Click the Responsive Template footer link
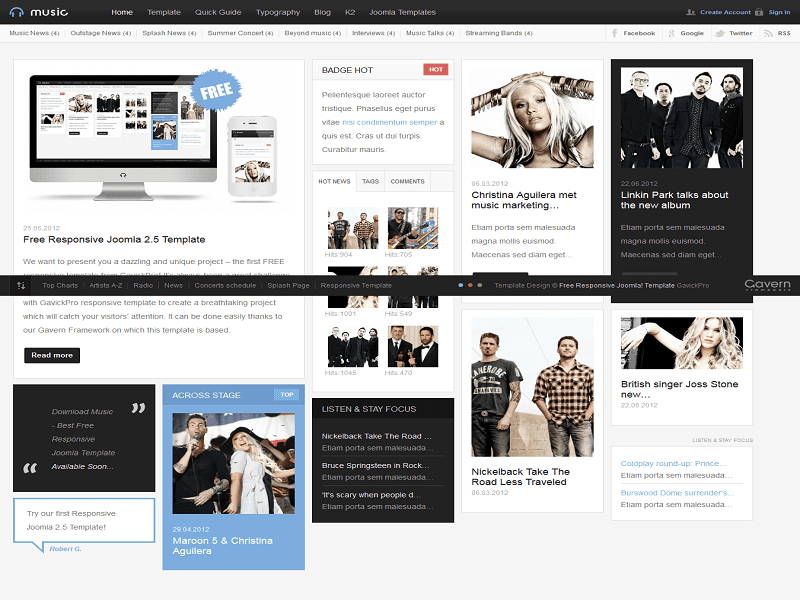800x600 pixels. pos(356,286)
